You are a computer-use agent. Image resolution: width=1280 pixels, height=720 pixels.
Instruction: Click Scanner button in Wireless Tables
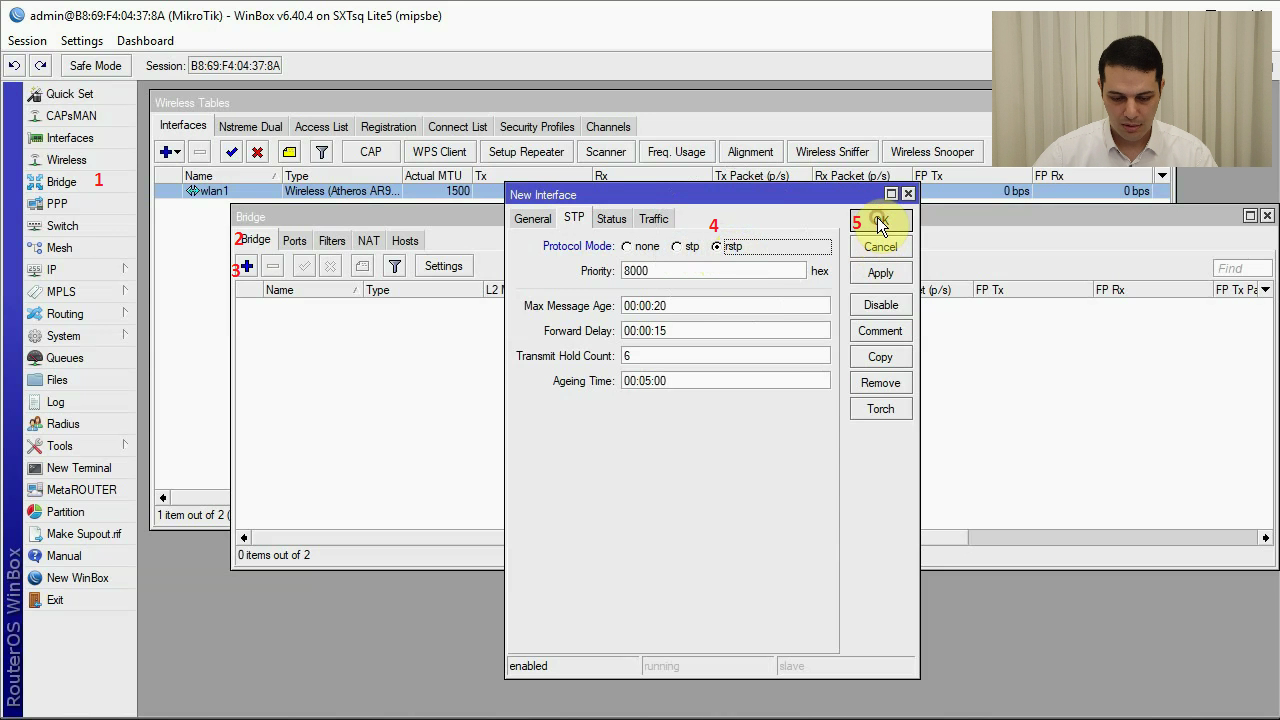pos(606,152)
